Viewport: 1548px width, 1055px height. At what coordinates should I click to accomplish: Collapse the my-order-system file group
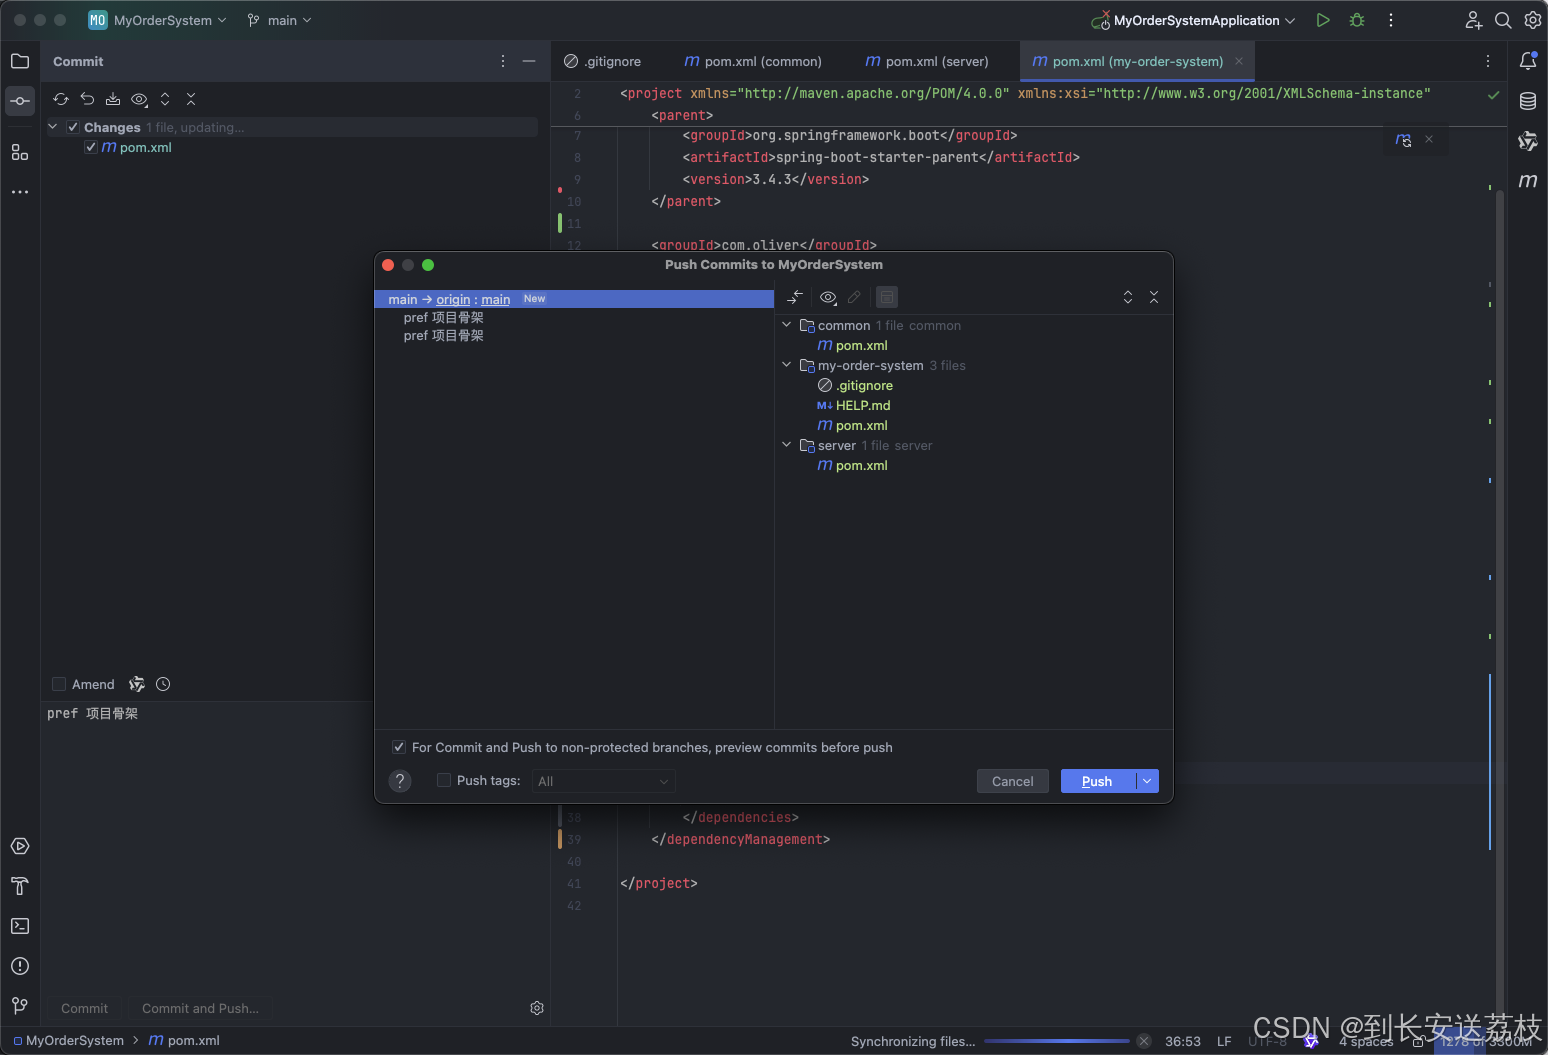click(x=786, y=364)
